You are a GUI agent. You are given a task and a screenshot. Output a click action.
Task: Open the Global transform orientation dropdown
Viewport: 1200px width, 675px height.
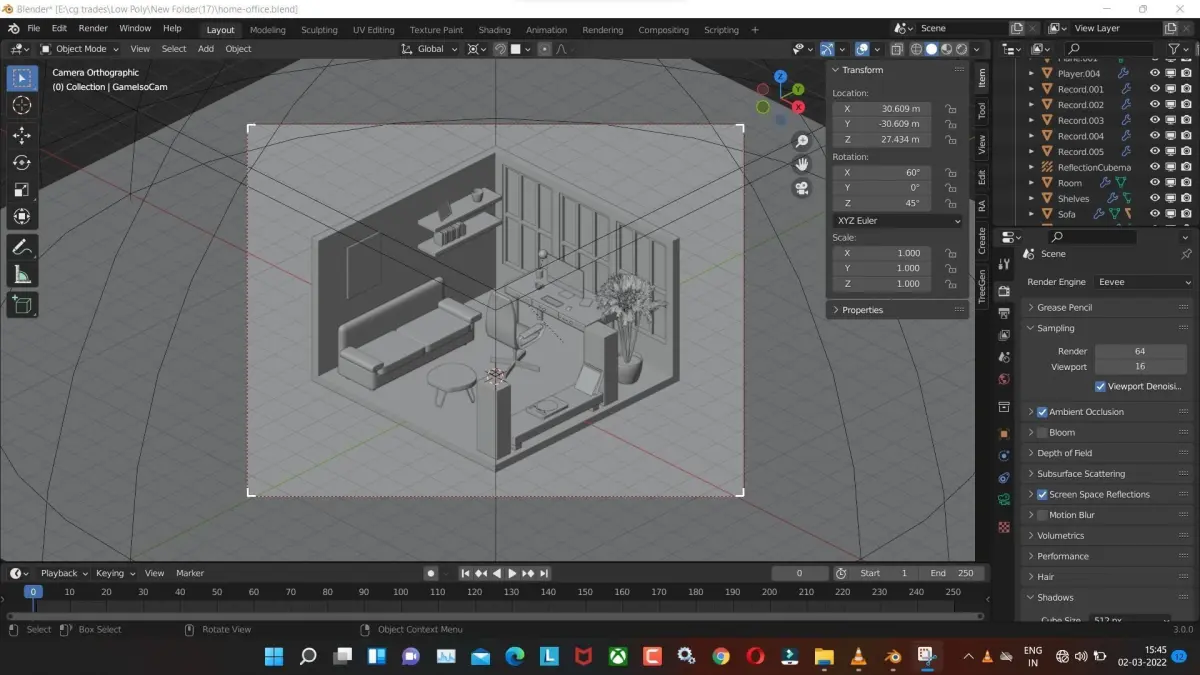click(430, 49)
